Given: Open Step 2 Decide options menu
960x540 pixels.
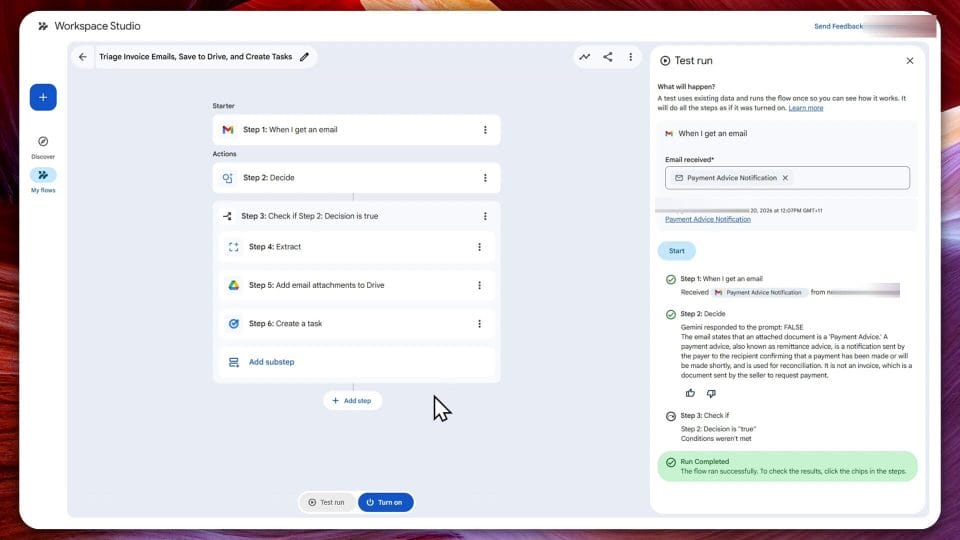Looking at the screenshot, I should coord(485,178).
